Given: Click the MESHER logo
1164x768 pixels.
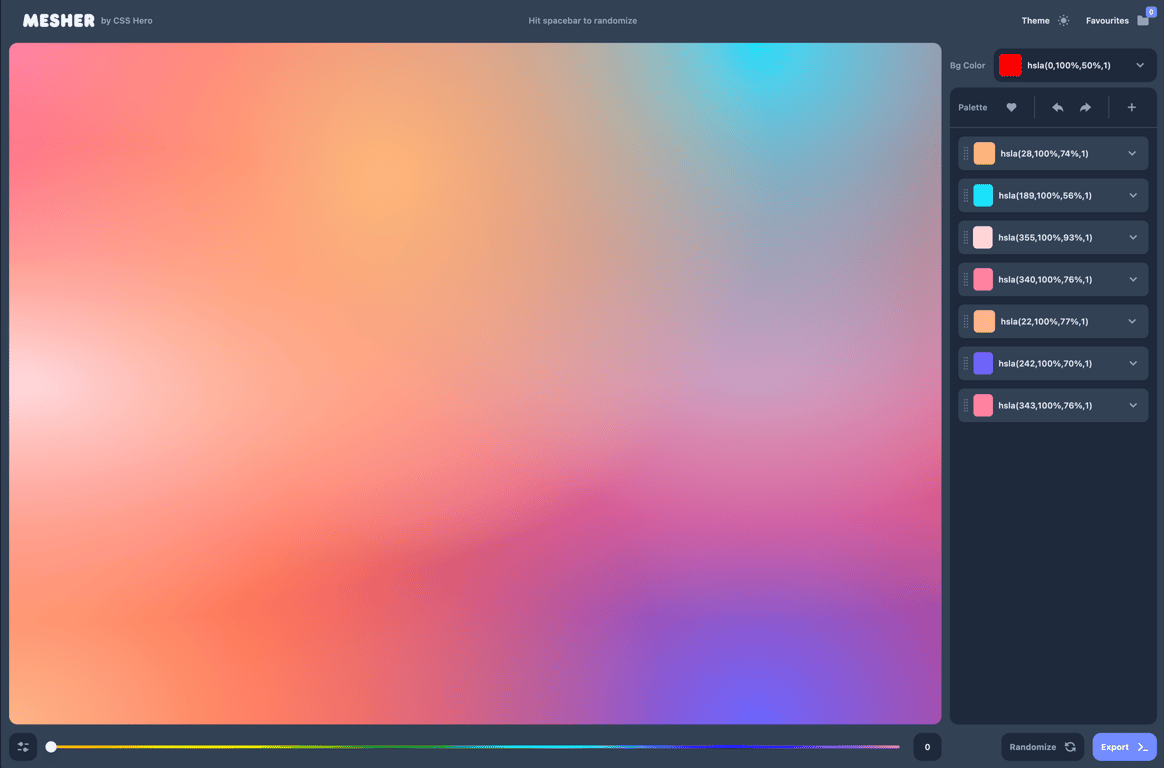Looking at the screenshot, I should [59, 21].
